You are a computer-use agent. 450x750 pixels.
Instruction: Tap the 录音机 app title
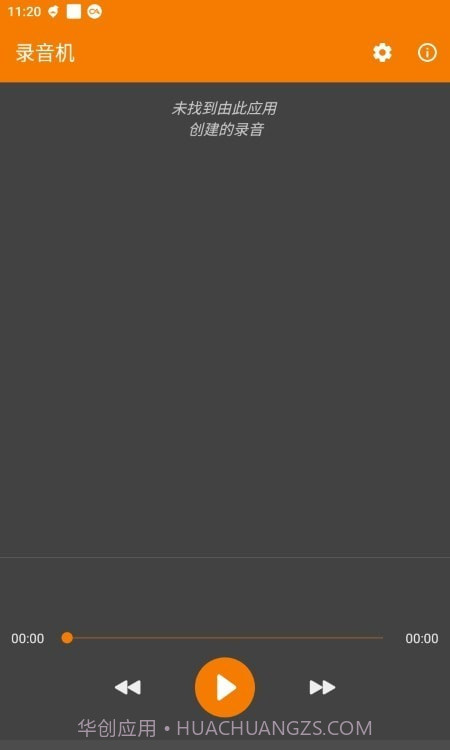(x=45, y=53)
